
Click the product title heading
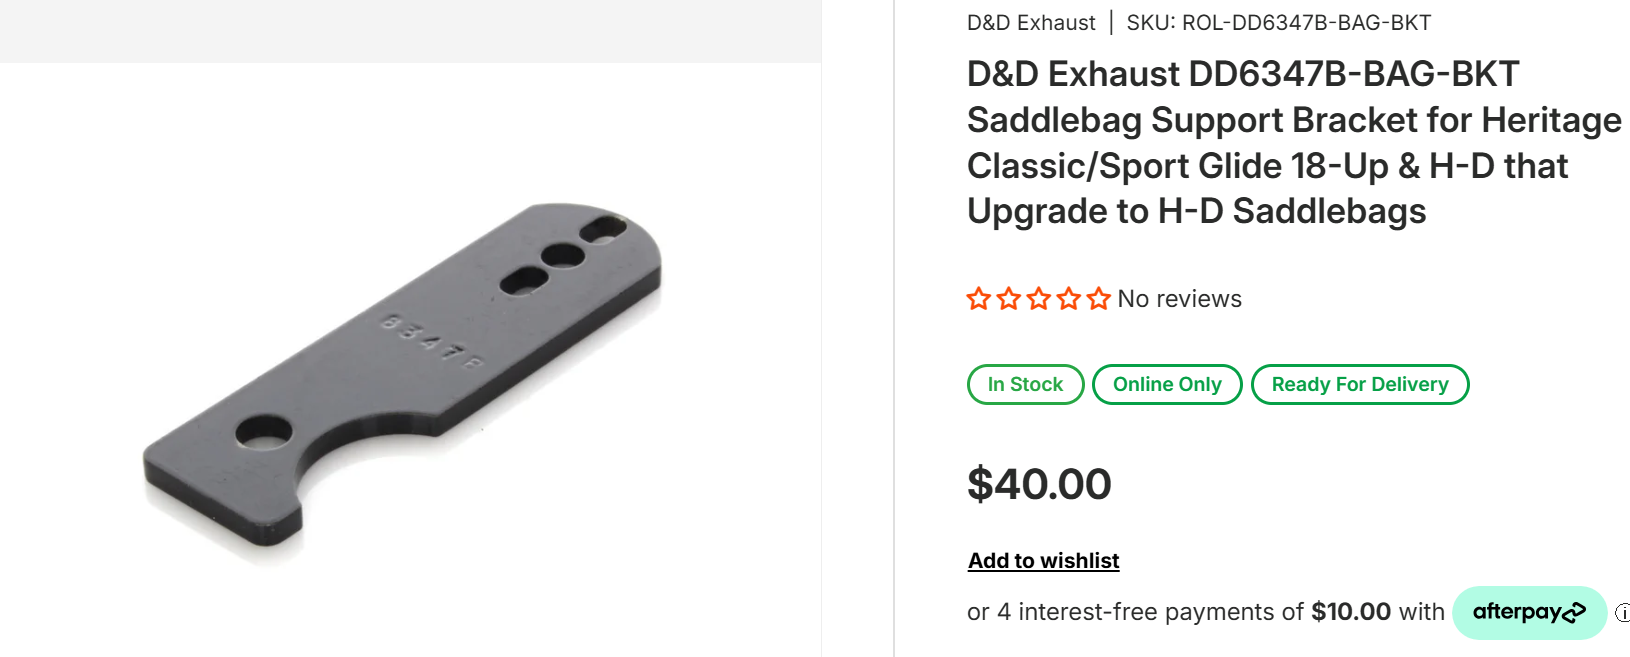[x=1293, y=142]
